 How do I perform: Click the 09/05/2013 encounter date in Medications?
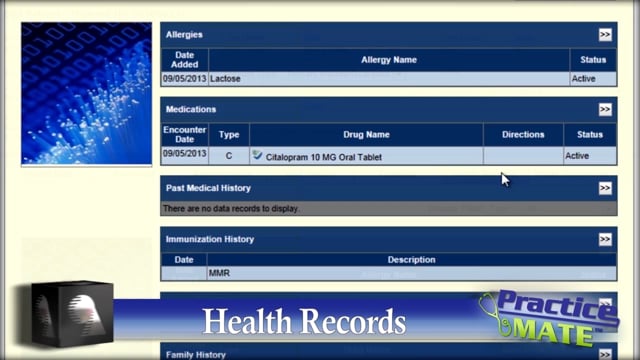(184, 154)
